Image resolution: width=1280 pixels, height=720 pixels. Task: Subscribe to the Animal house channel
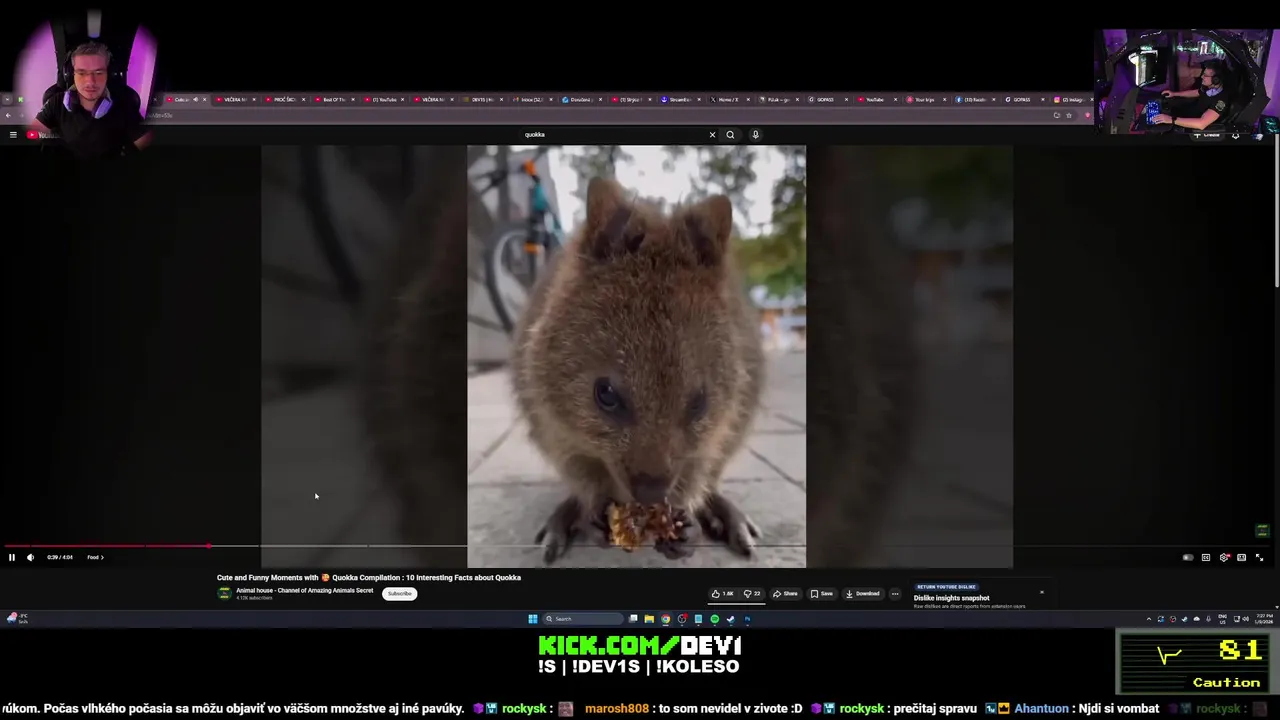tap(399, 594)
